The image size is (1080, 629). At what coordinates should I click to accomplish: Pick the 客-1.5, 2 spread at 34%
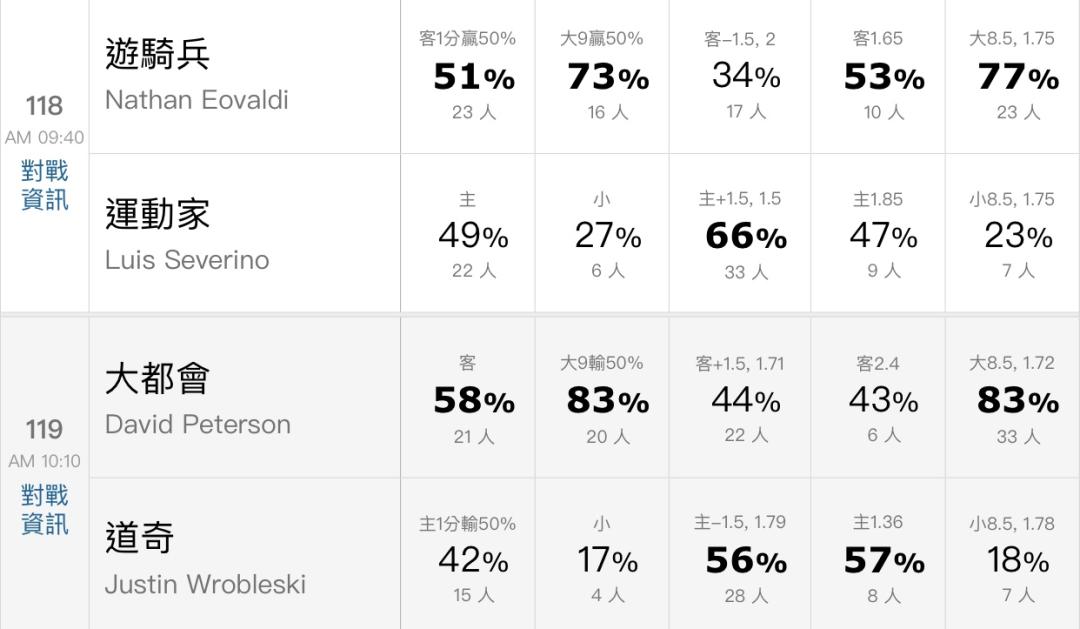740,76
